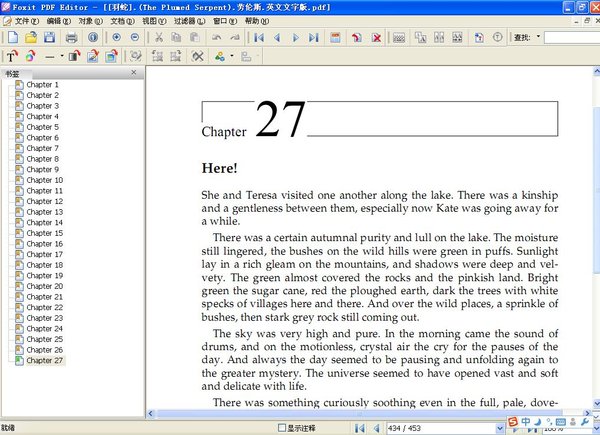Open the line tool dropdown arrow

[x=62, y=57]
